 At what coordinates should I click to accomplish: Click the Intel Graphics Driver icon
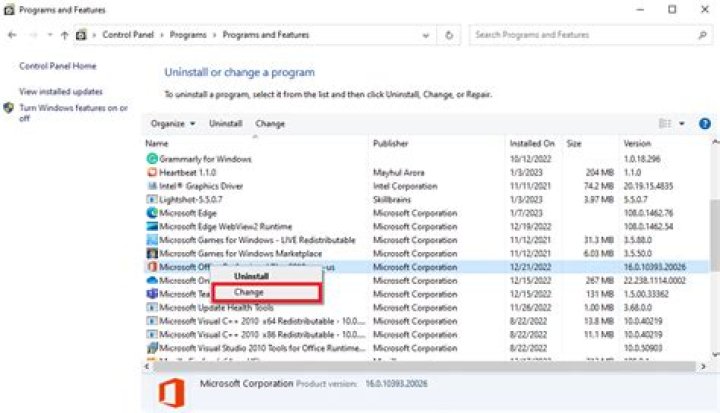(x=152, y=186)
